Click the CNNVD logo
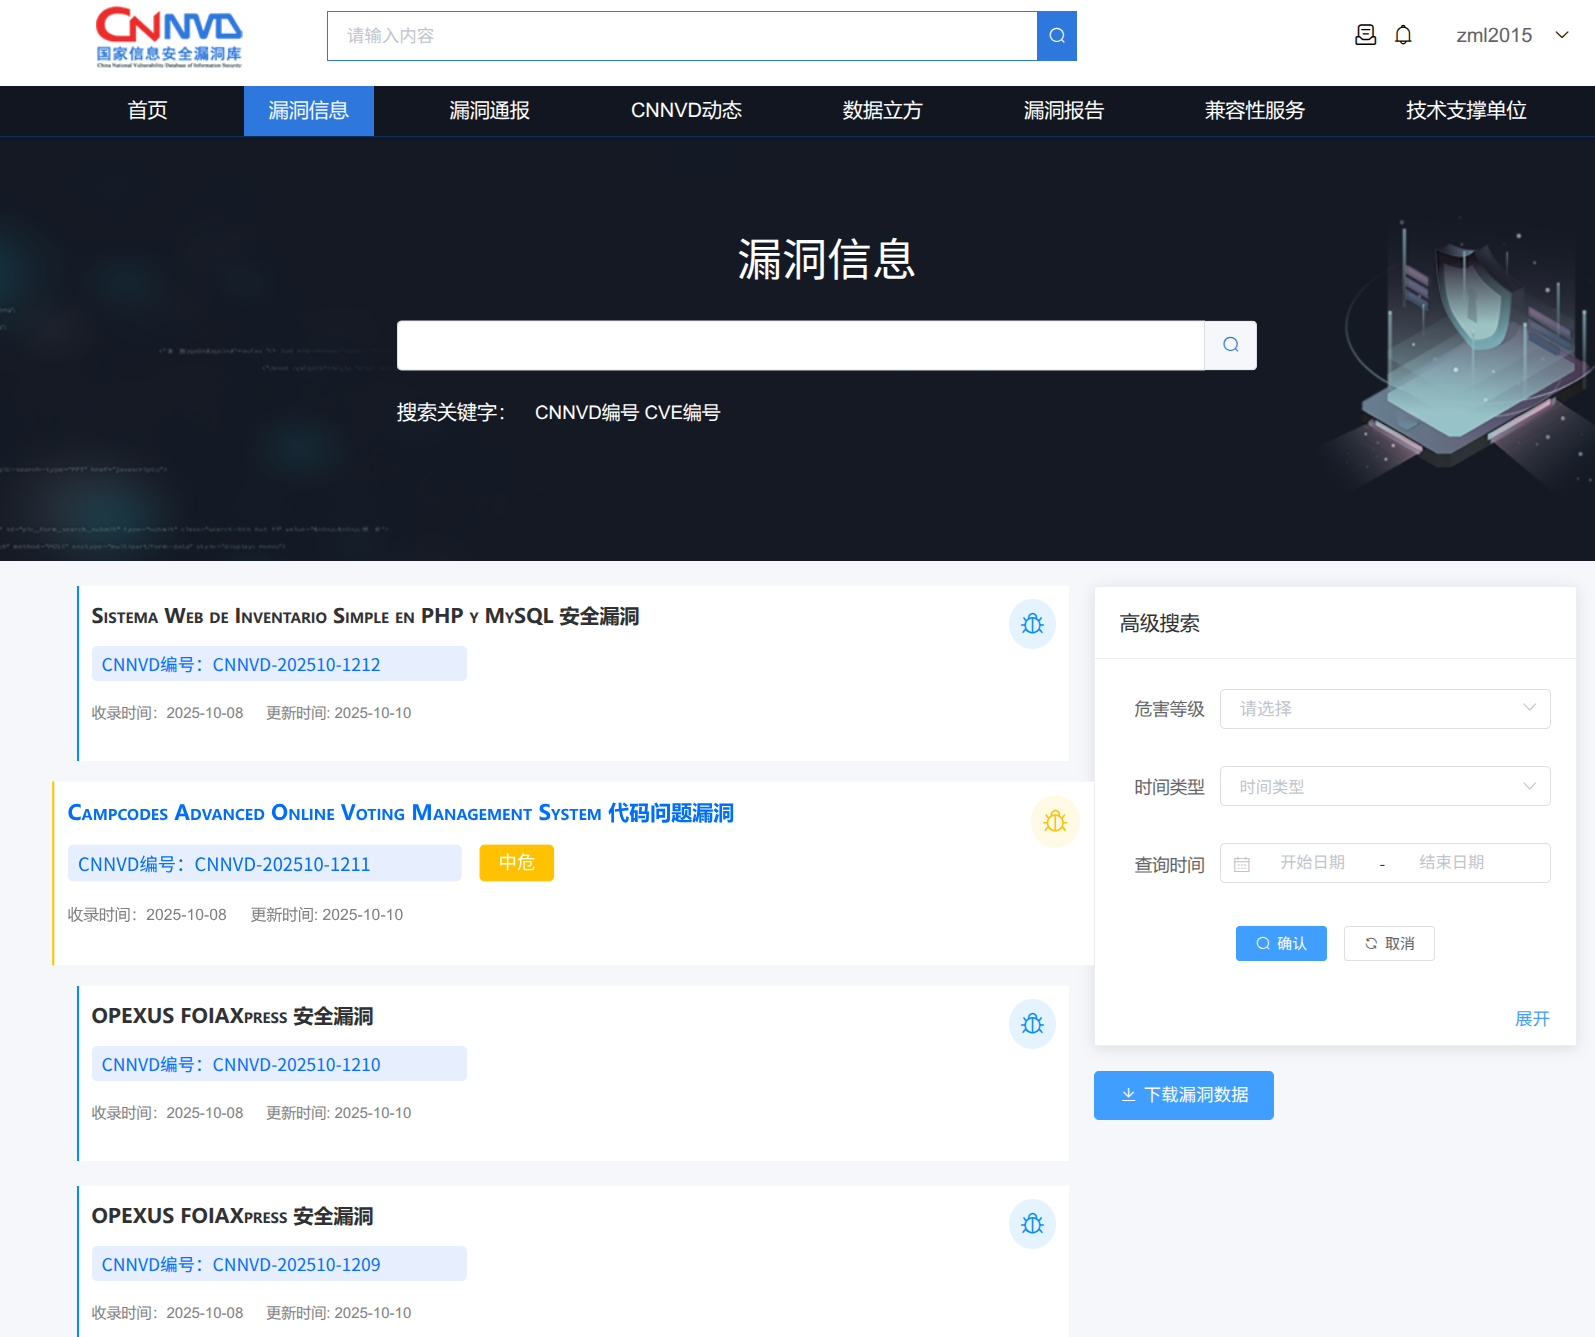The width and height of the screenshot is (1595, 1337). (x=169, y=37)
